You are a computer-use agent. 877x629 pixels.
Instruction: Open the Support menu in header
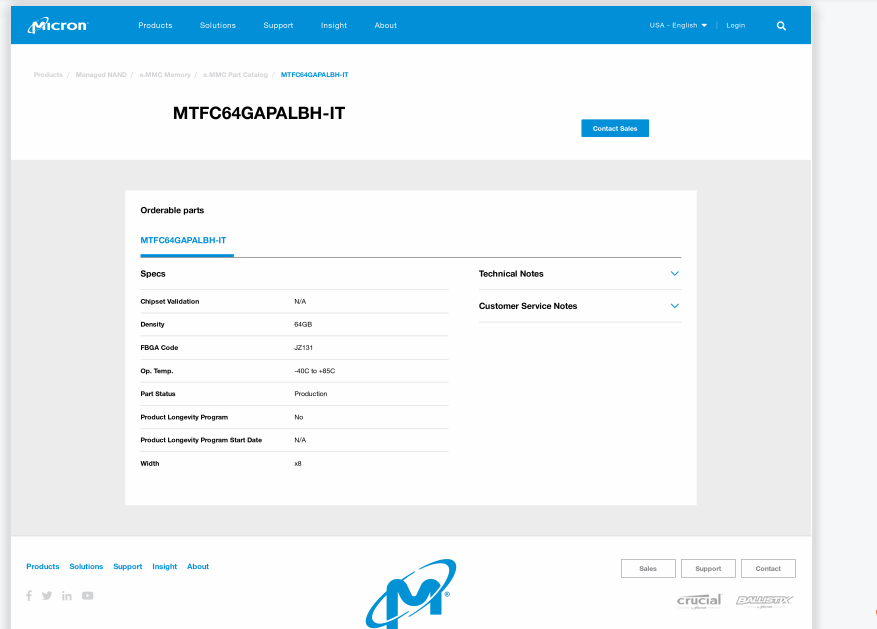[278, 25]
